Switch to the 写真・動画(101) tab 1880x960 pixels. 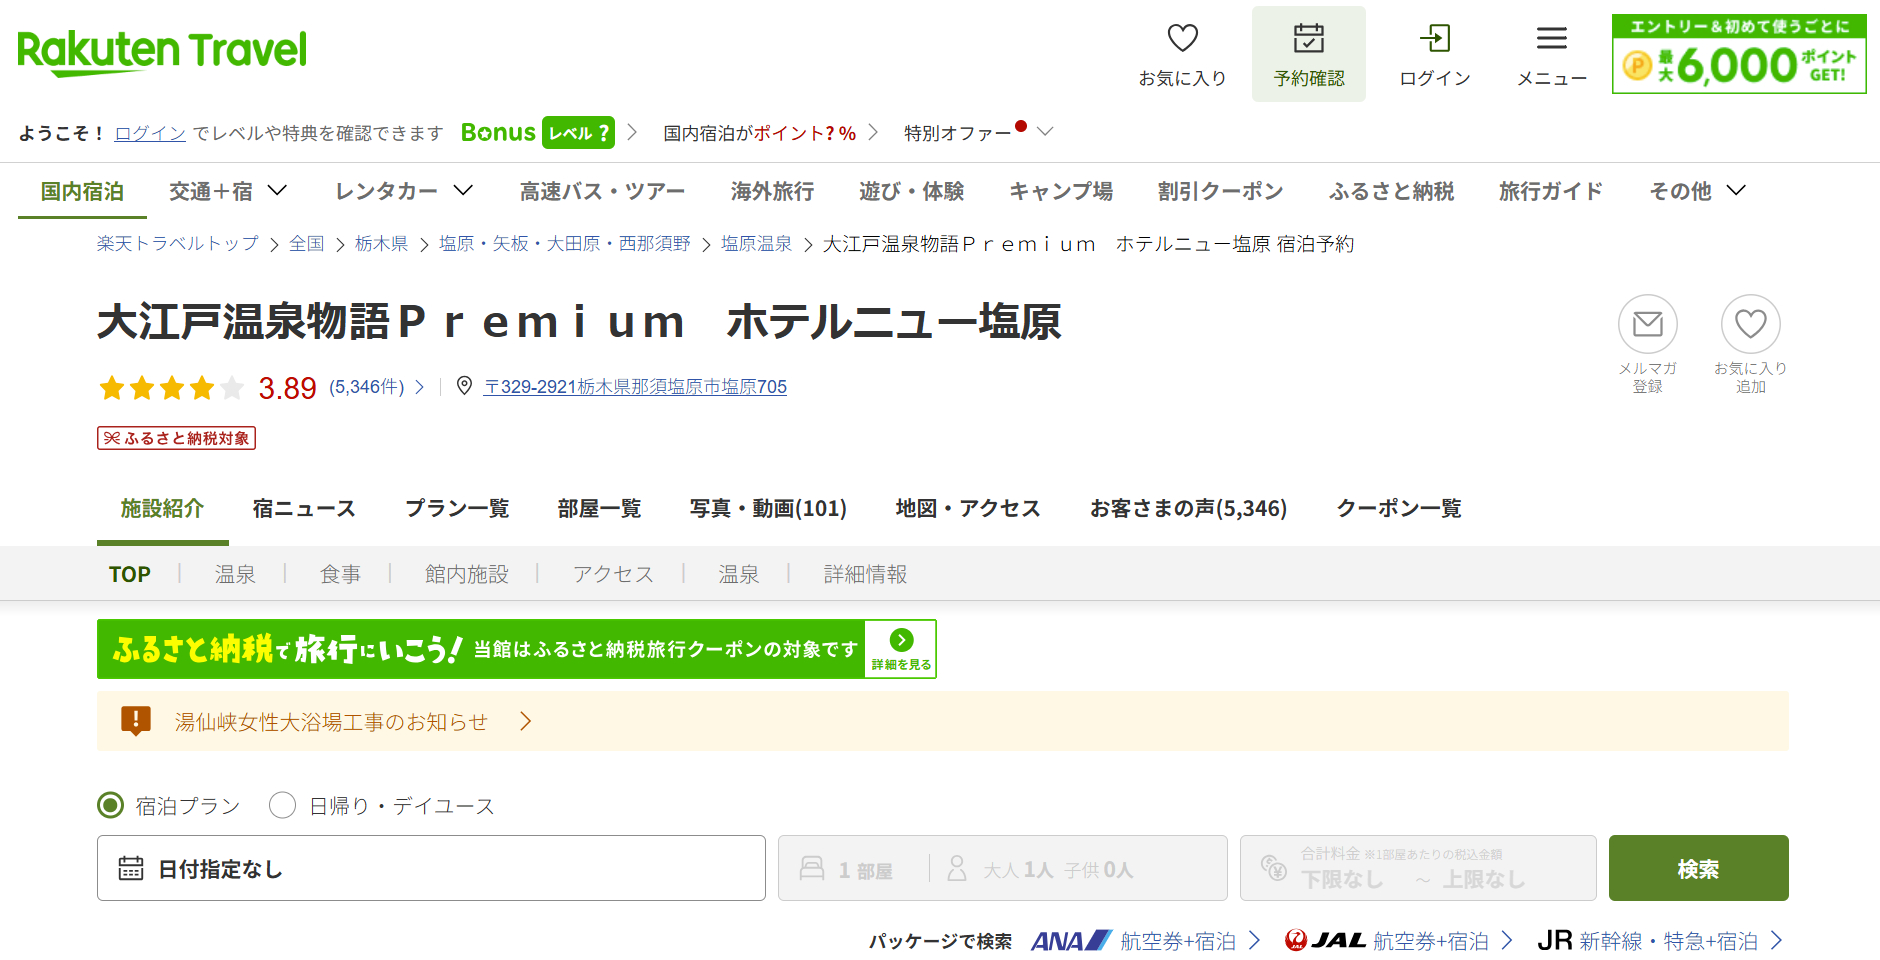769,508
